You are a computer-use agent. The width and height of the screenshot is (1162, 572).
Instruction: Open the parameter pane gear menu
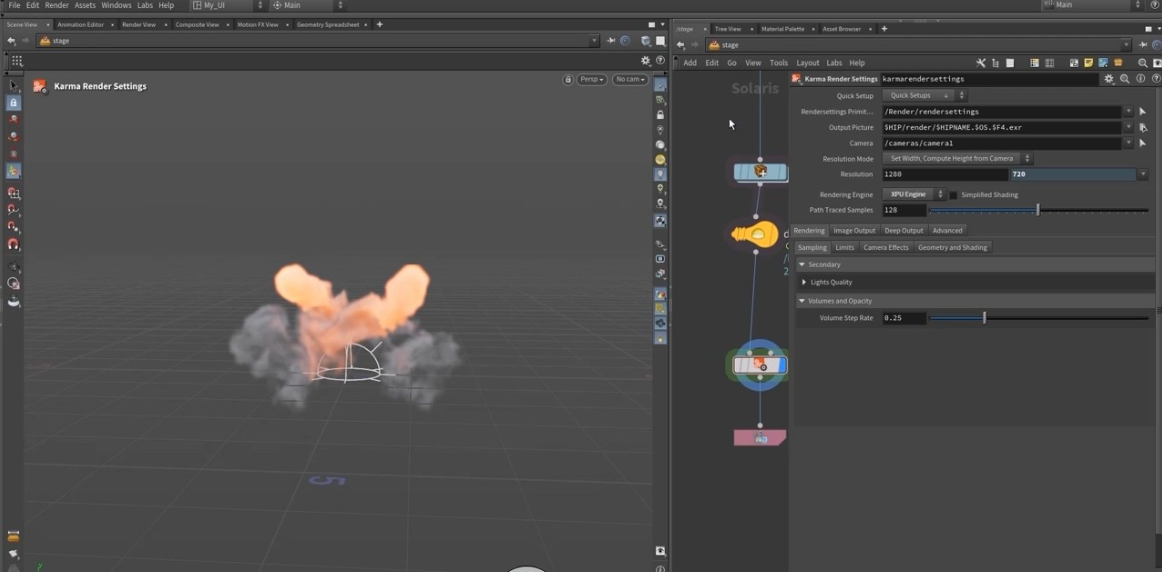pyautogui.click(x=1108, y=79)
